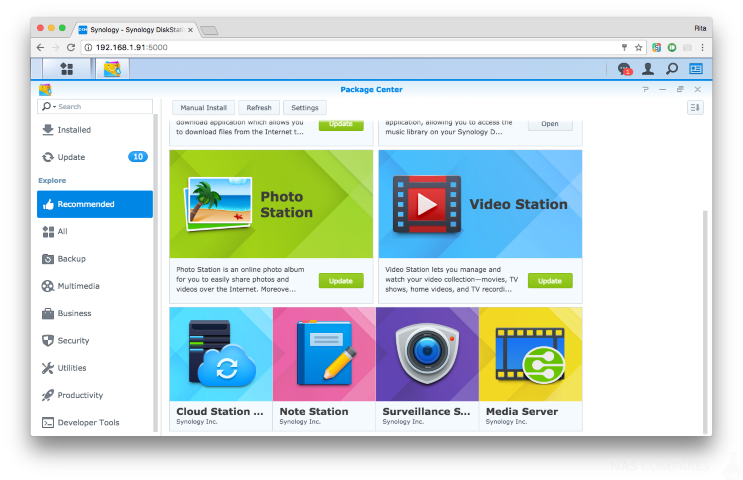The height and width of the screenshot is (480, 743).
Task: Click the Video Station description text
Action: pos(451,280)
